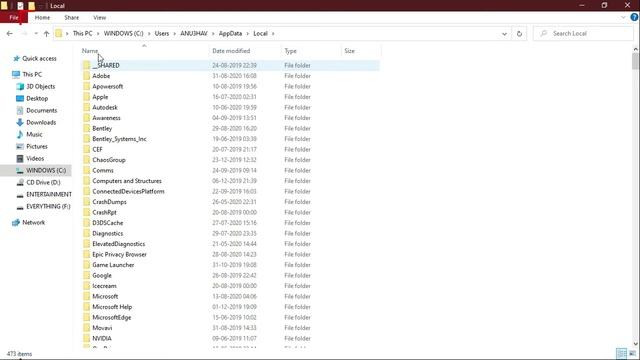The height and width of the screenshot is (360, 640).
Task: Open Customize Quick Access Toolbar dropdown
Action: pyautogui.click(x=41, y=6)
